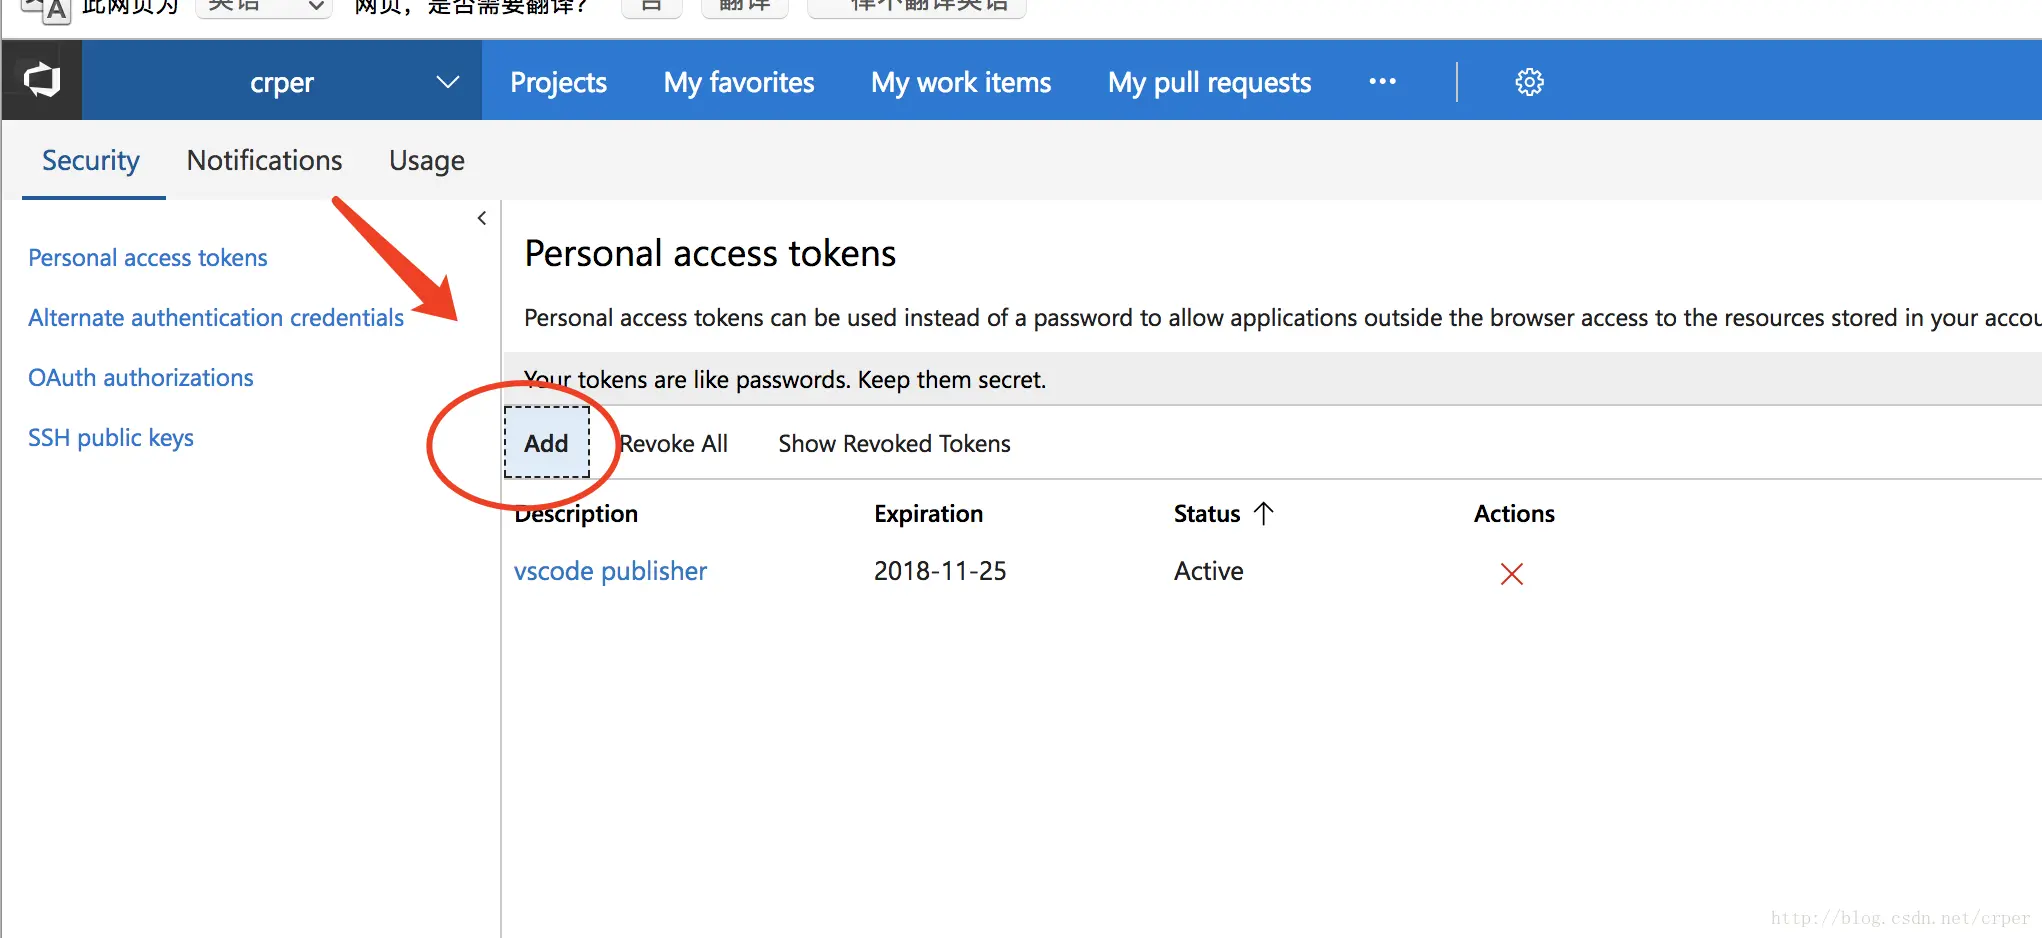Switch to the Usage tab
2042x938 pixels.
click(x=426, y=160)
